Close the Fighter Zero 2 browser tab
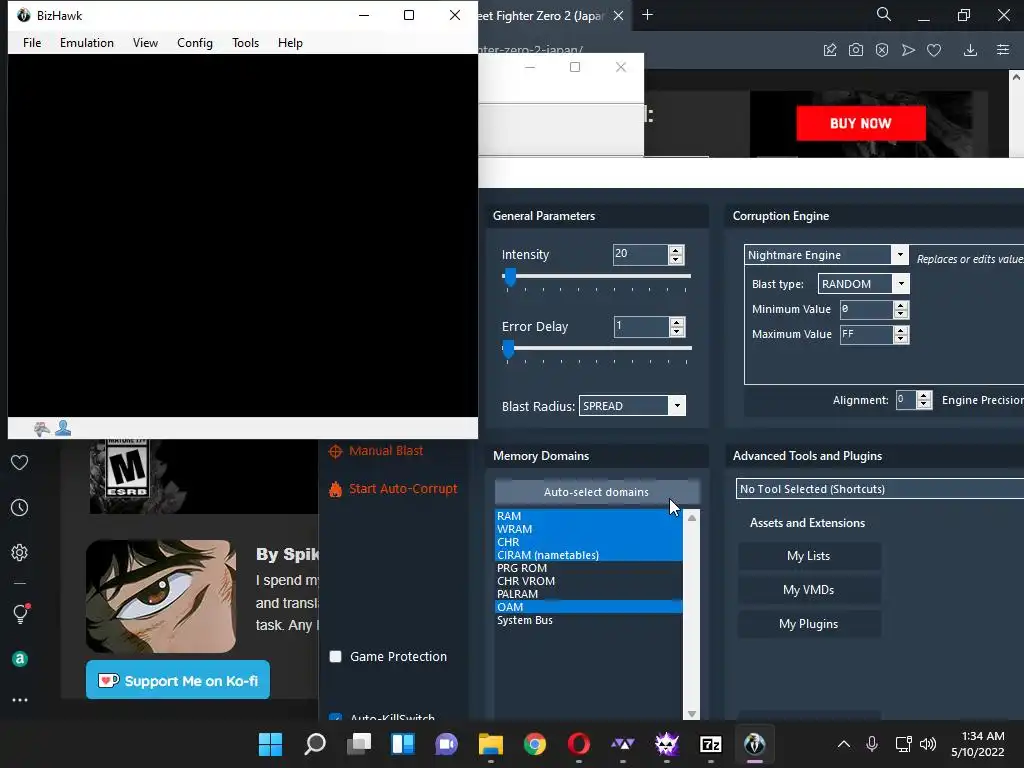 [618, 16]
